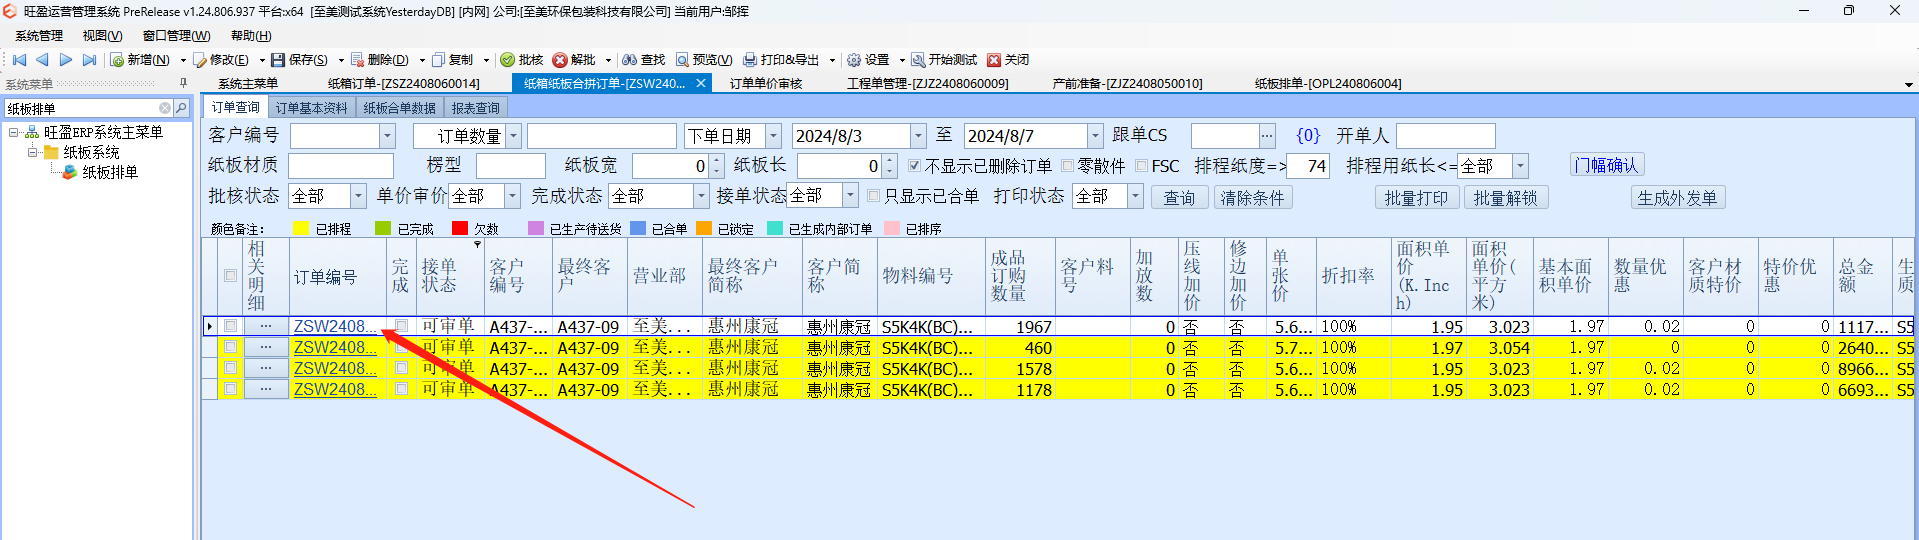Image resolution: width=1919 pixels, height=540 pixels.
Task: Go to first record navigation icon
Action: pos(18,60)
